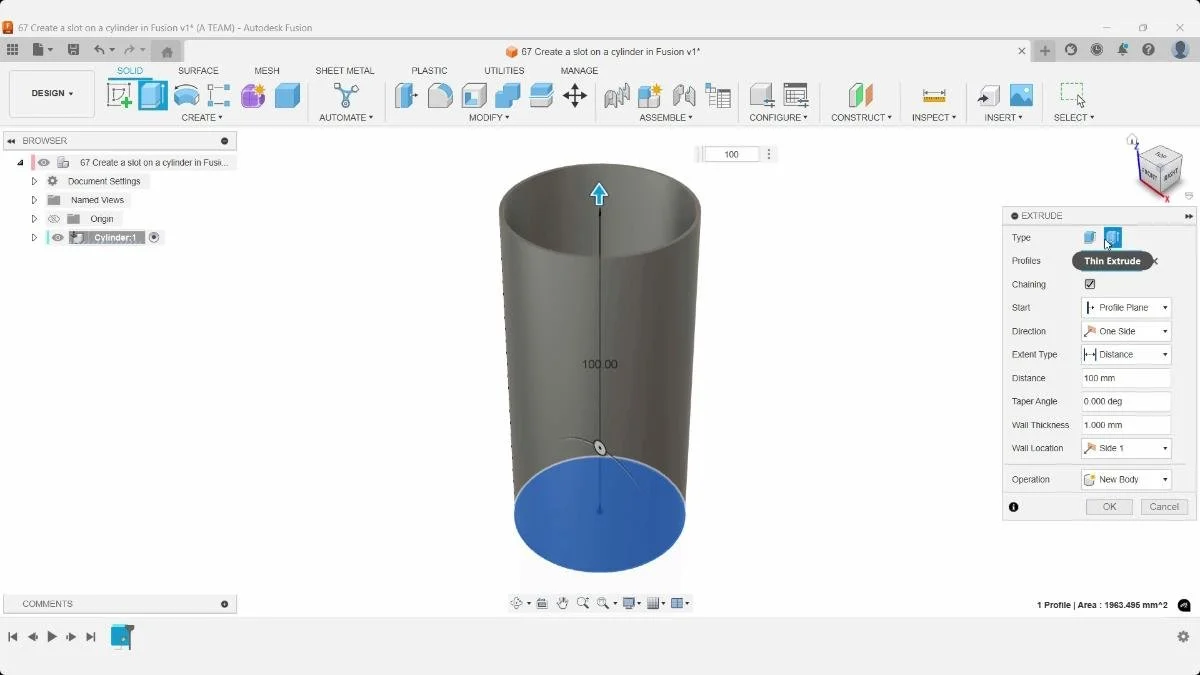Click the New Component icon

[650, 95]
